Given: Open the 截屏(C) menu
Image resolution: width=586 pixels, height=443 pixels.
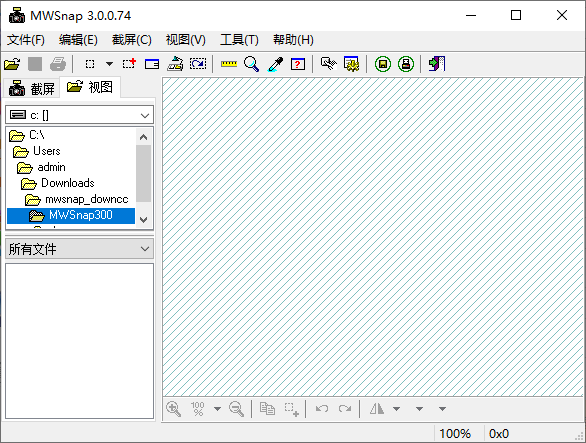Looking at the screenshot, I should (x=132, y=40).
